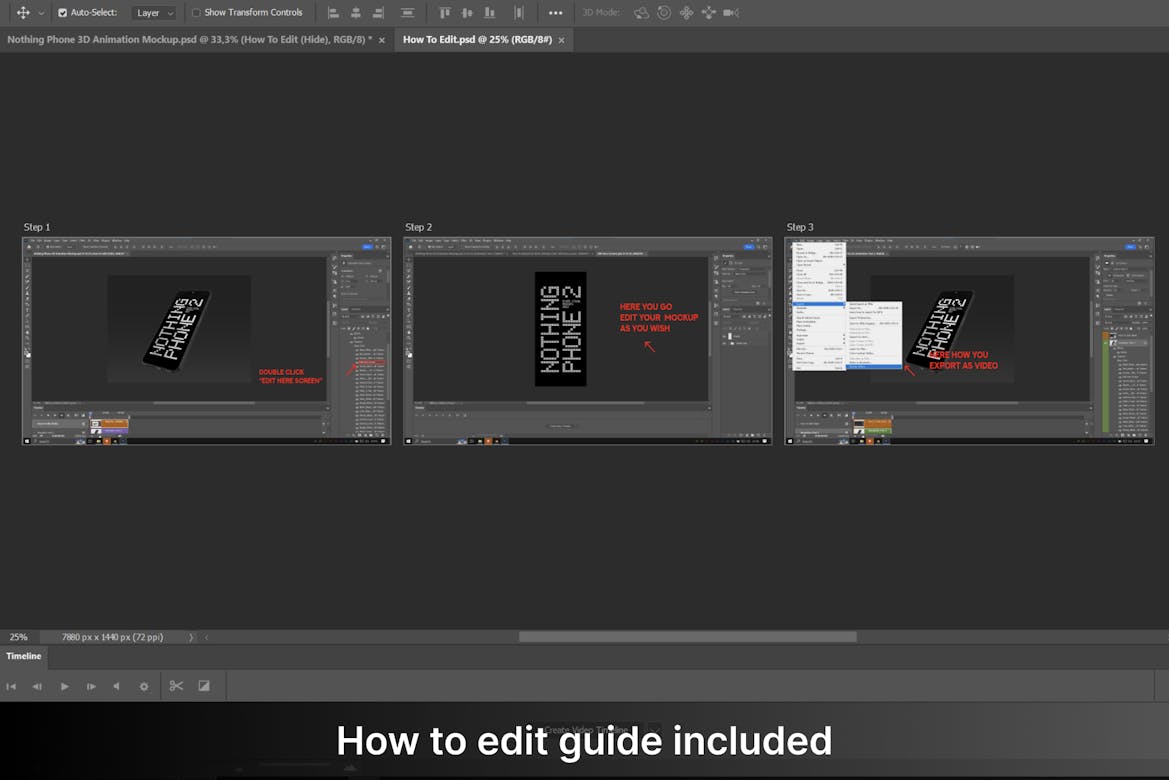Screen dimensions: 1169x780
Task: Click the align horizontal centers icon
Action: tap(355, 13)
